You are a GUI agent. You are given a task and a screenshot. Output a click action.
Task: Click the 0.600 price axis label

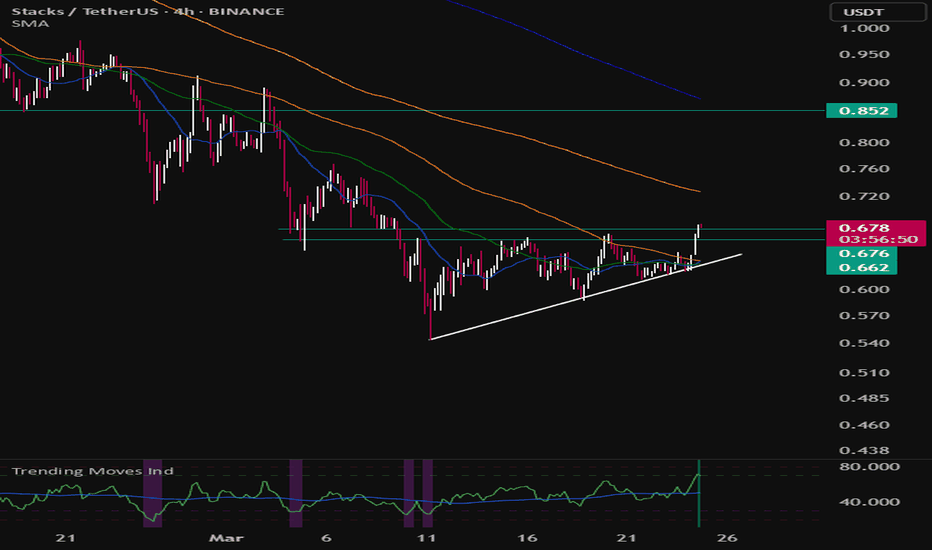point(864,290)
